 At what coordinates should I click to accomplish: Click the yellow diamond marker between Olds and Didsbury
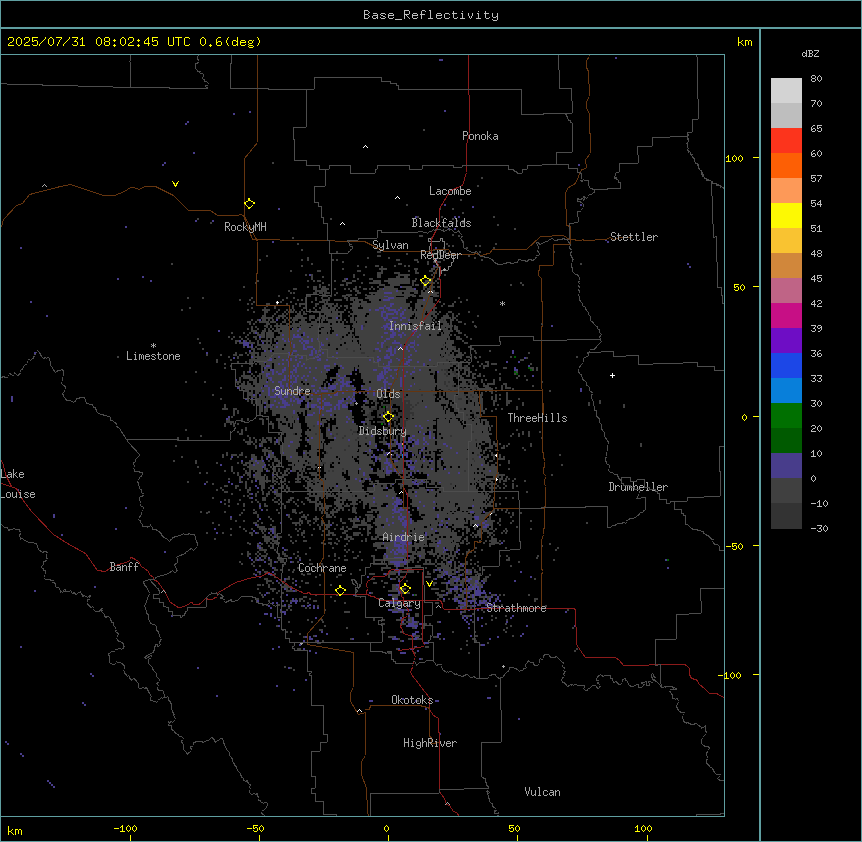click(388, 417)
